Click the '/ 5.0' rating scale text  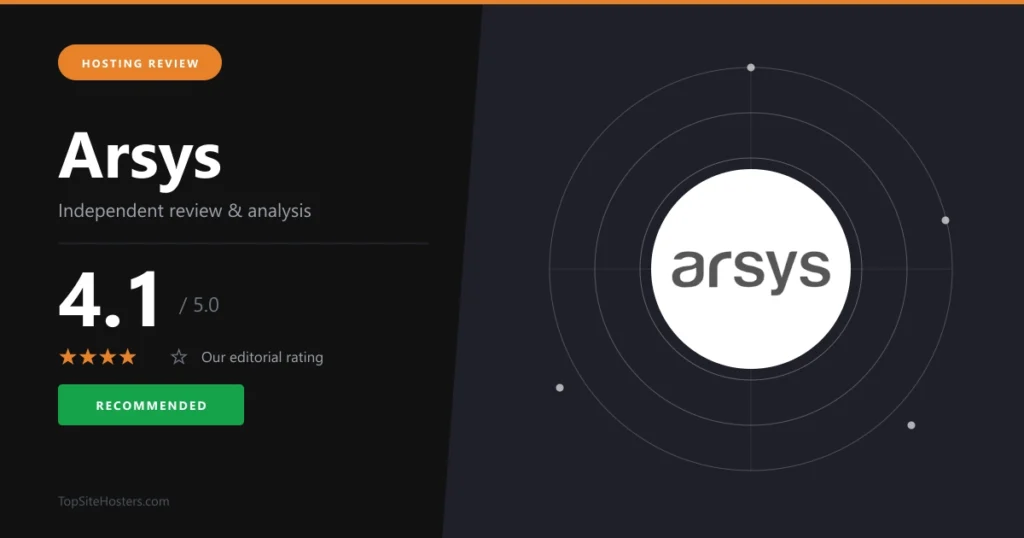(199, 305)
